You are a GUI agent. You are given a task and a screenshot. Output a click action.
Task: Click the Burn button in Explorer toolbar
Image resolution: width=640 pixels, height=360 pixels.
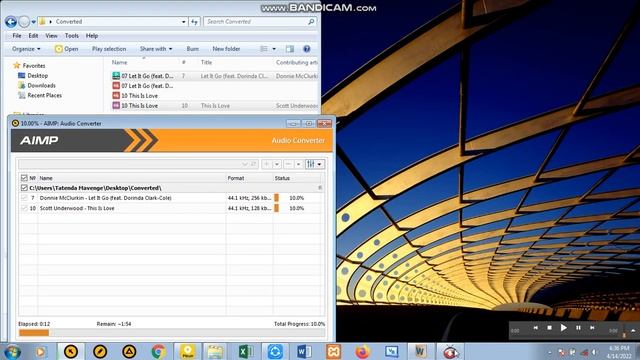(x=193, y=49)
